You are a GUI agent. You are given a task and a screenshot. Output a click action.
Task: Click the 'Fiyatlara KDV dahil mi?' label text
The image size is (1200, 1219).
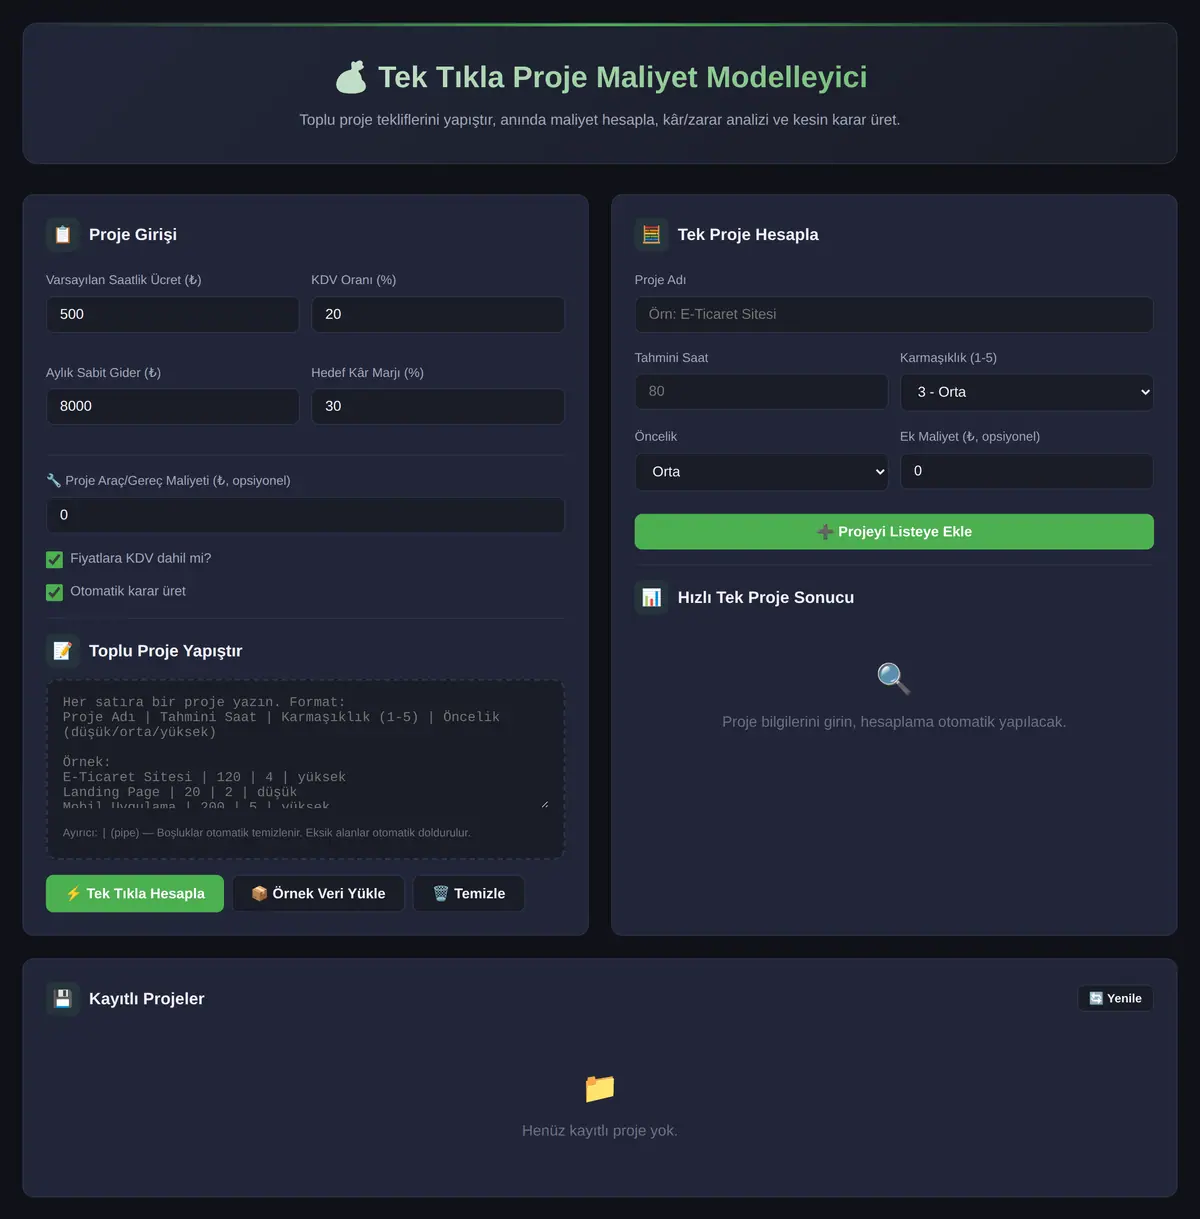(141, 559)
